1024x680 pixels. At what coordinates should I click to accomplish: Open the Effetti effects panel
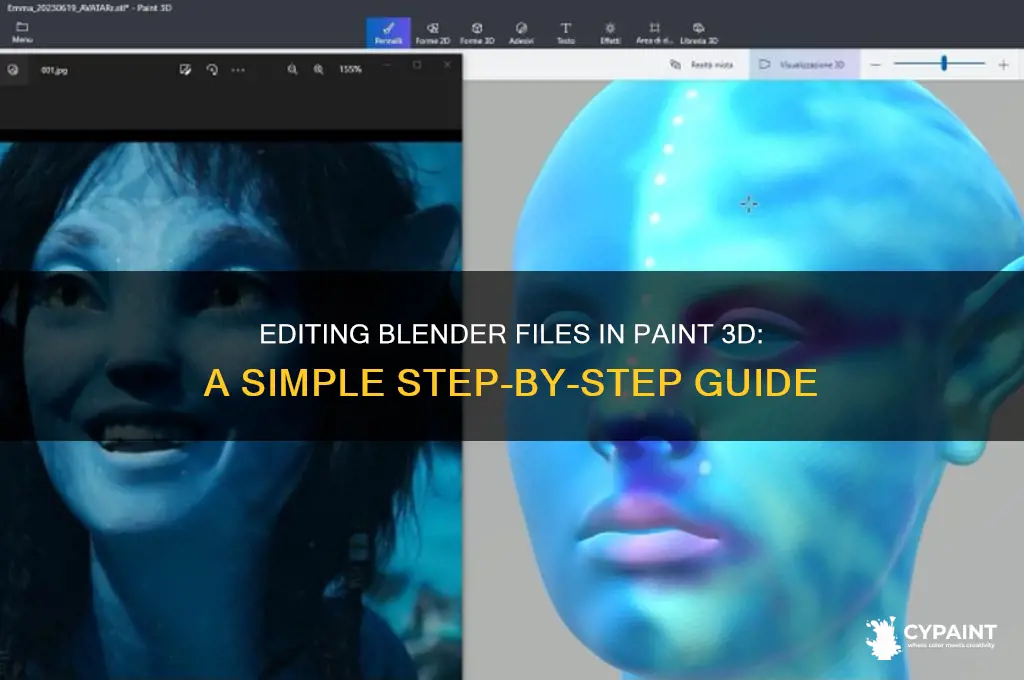point(610,33)
